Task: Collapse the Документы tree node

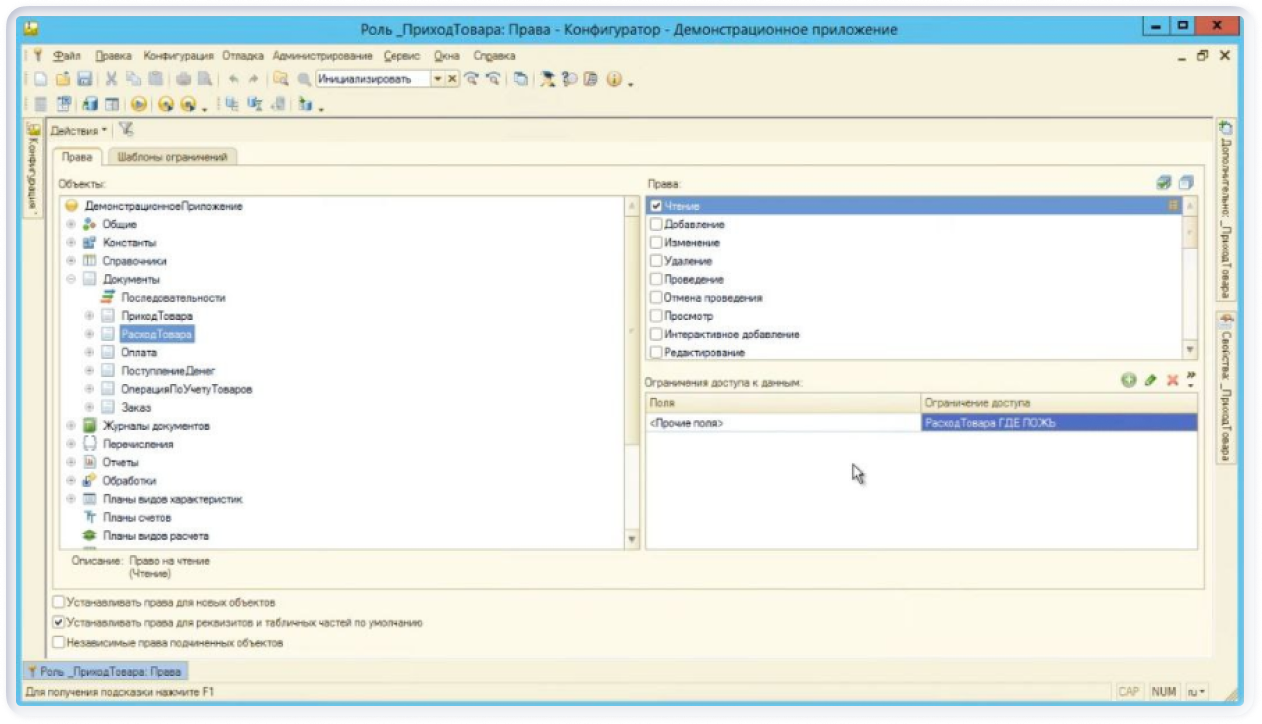Action: click(71, 279)
